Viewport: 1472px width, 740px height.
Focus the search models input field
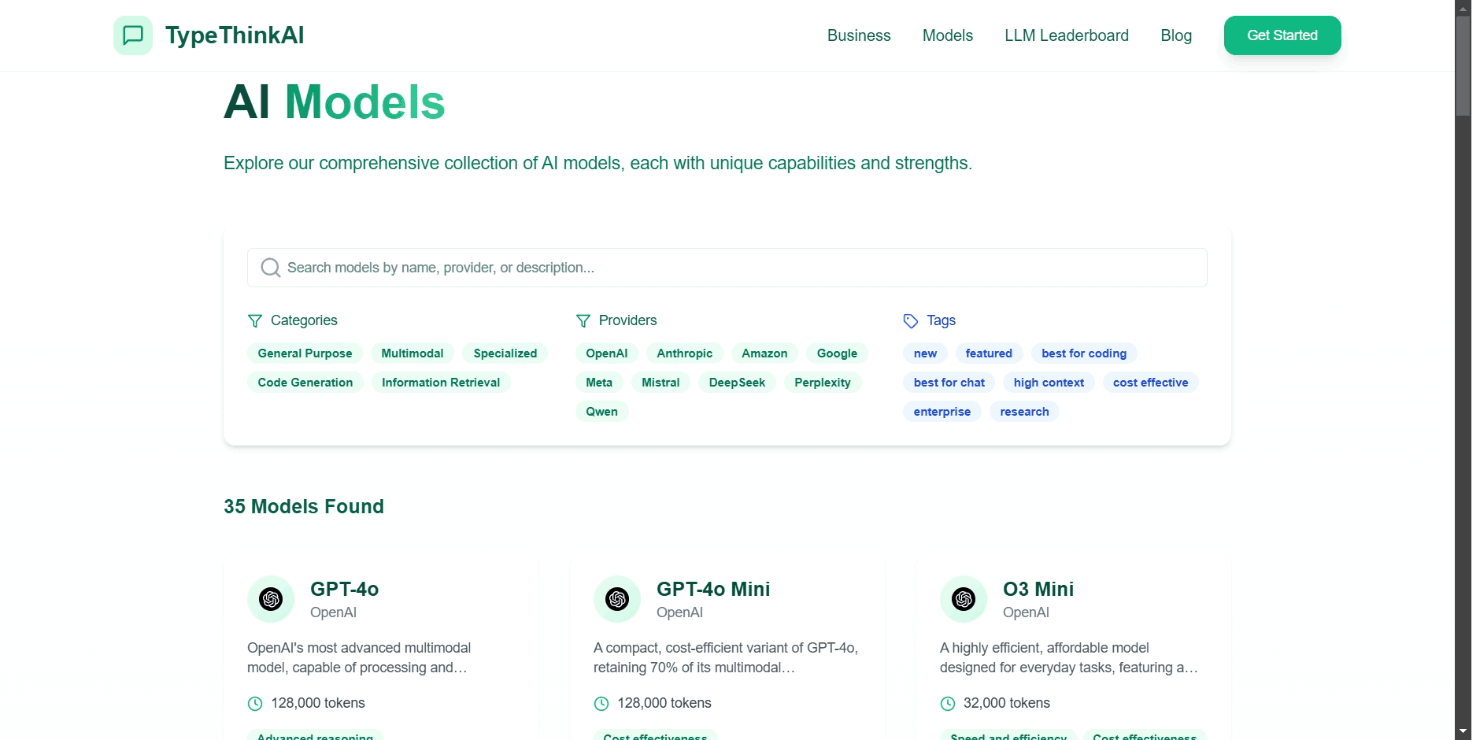(x=727, y=268)
